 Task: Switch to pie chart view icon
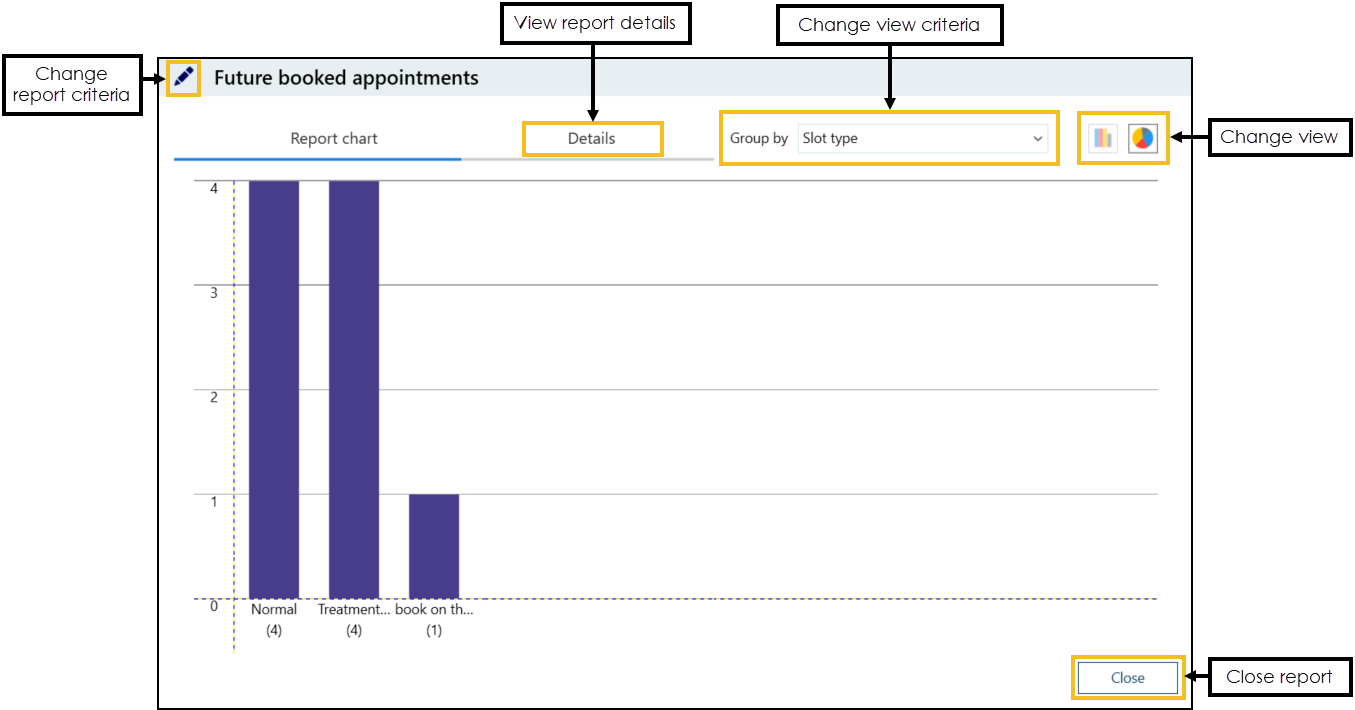pos(1142,138)
